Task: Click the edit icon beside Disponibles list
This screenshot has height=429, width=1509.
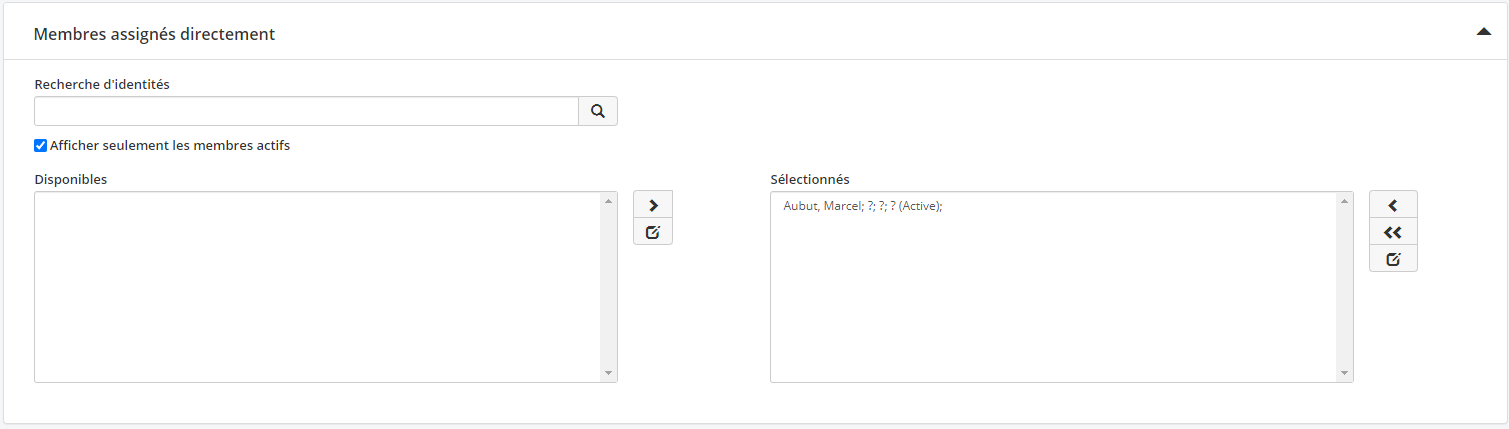Action: point(653,232)
